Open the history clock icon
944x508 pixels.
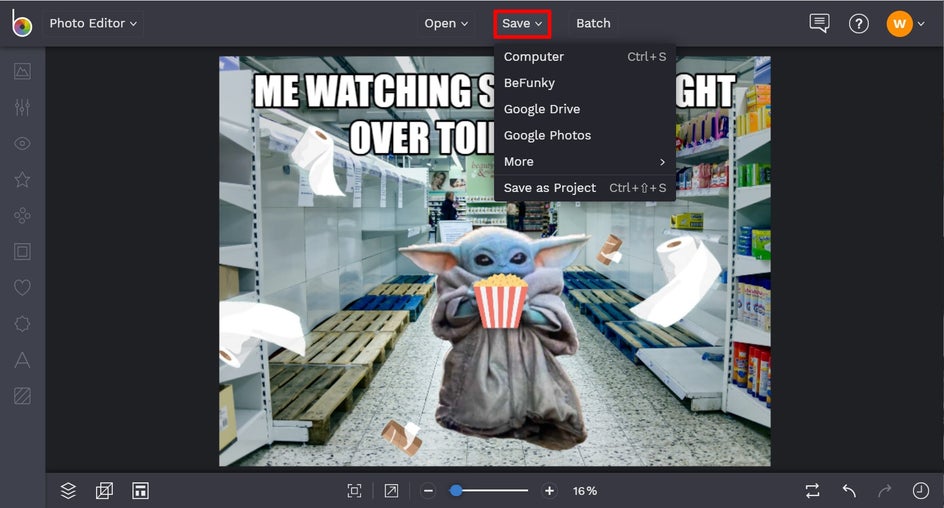[x=921, y=491]
